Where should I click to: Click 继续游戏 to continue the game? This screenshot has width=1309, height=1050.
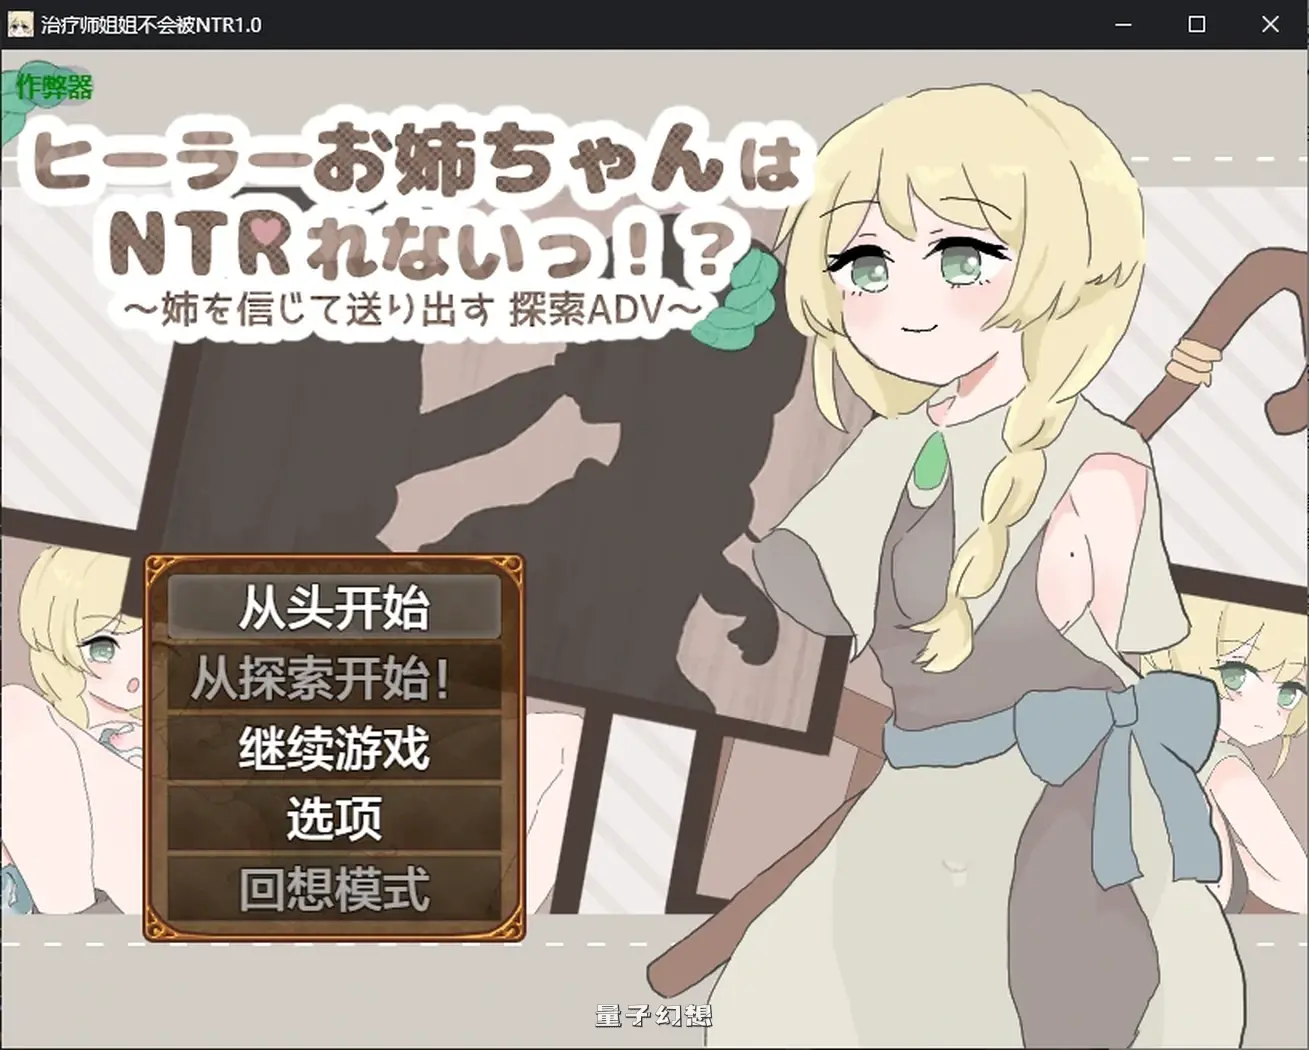[334, 748]
